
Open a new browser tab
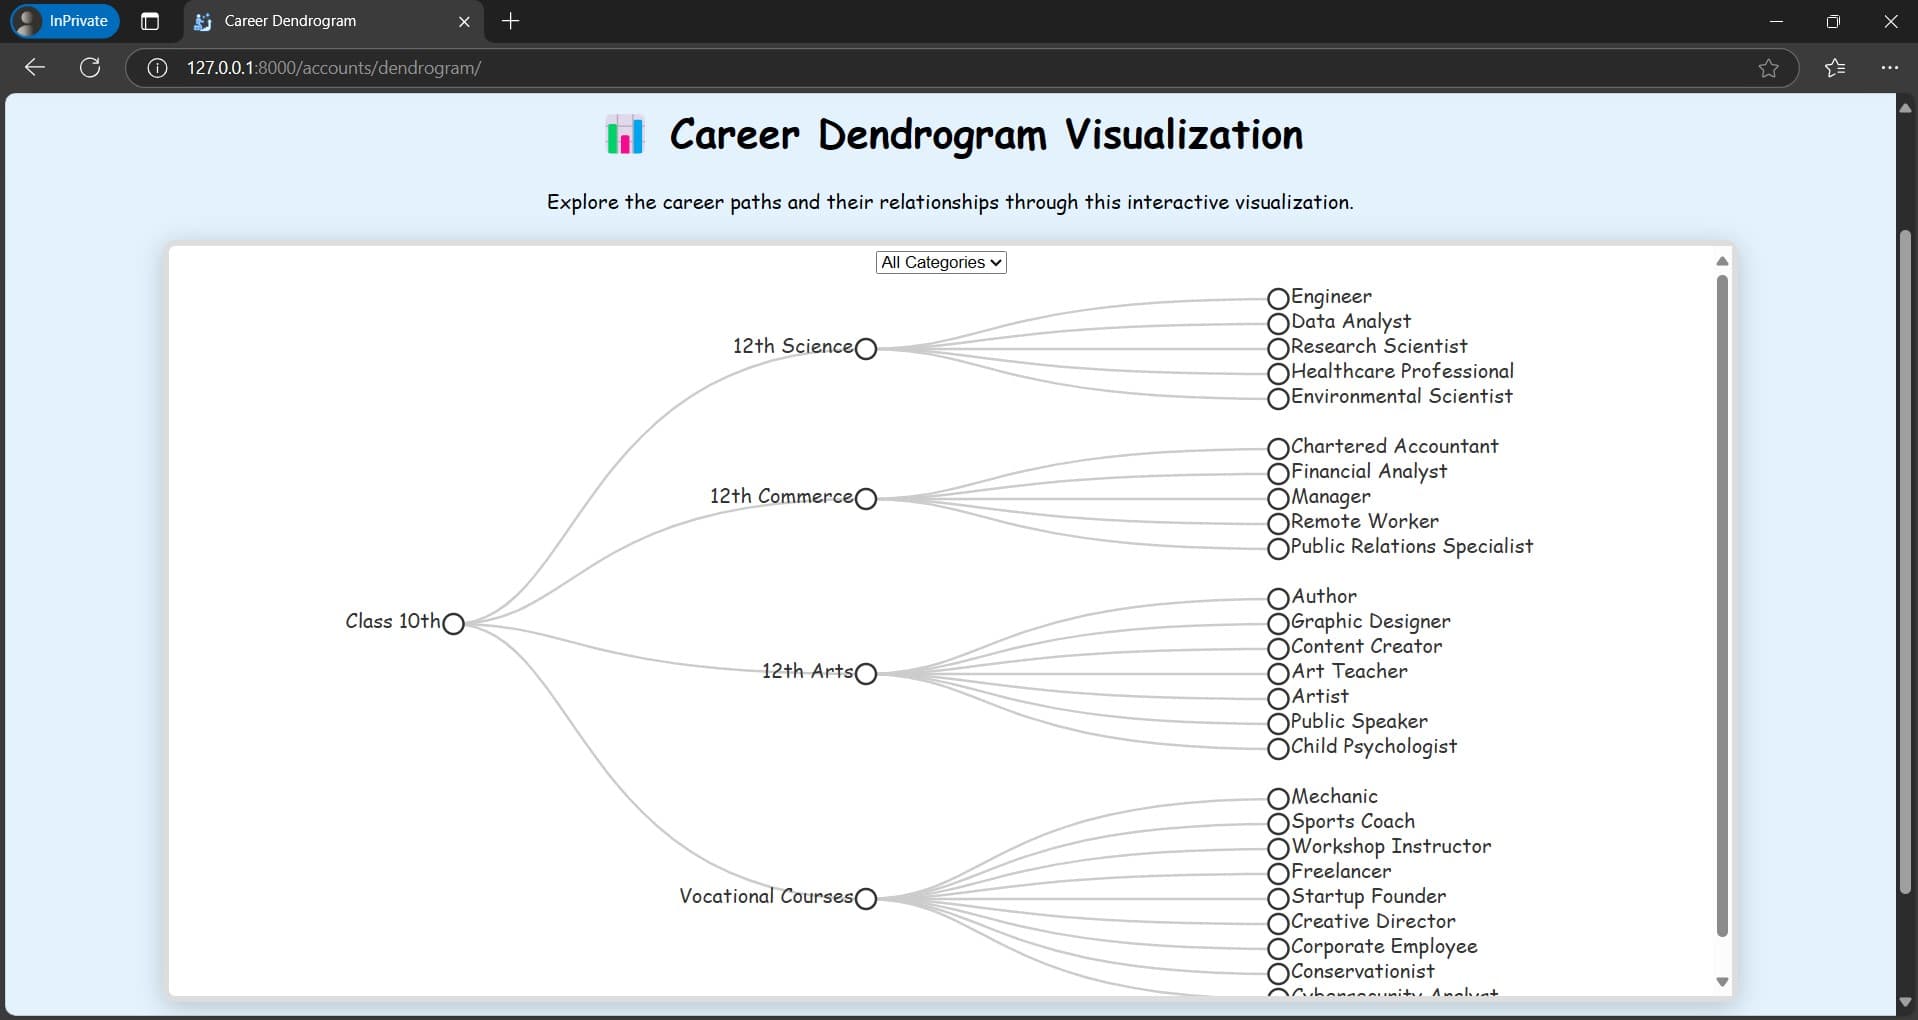coord(510,21)
